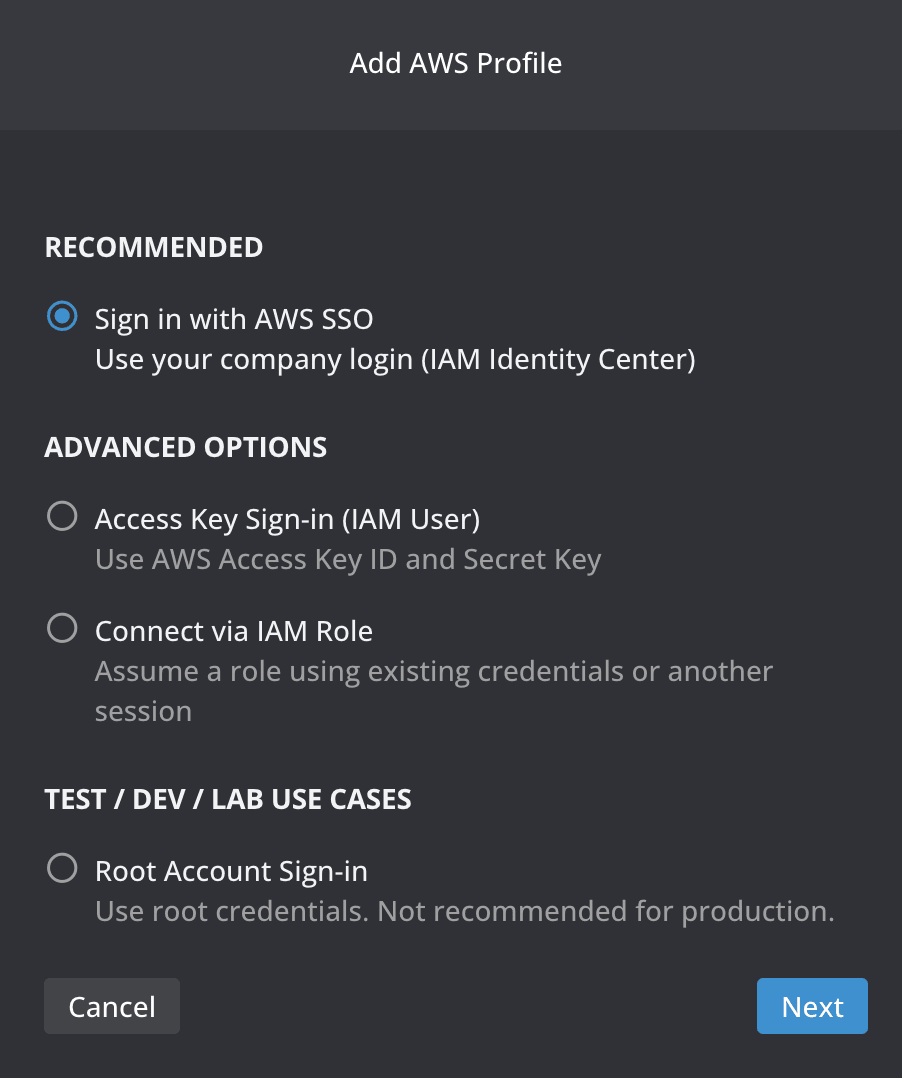The height and width of the screenshot is (1078, 902).
Task: Select the Sign in with AWS SSO radio button
Action: 62,317
